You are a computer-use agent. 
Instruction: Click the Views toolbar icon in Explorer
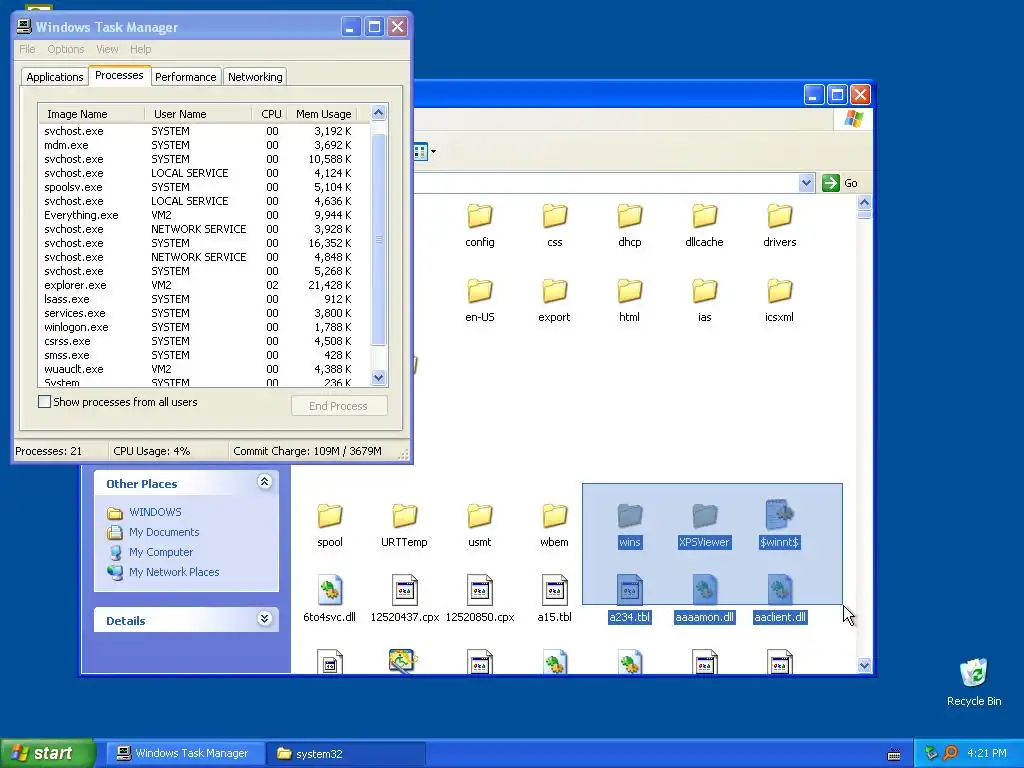coord(421,152)
